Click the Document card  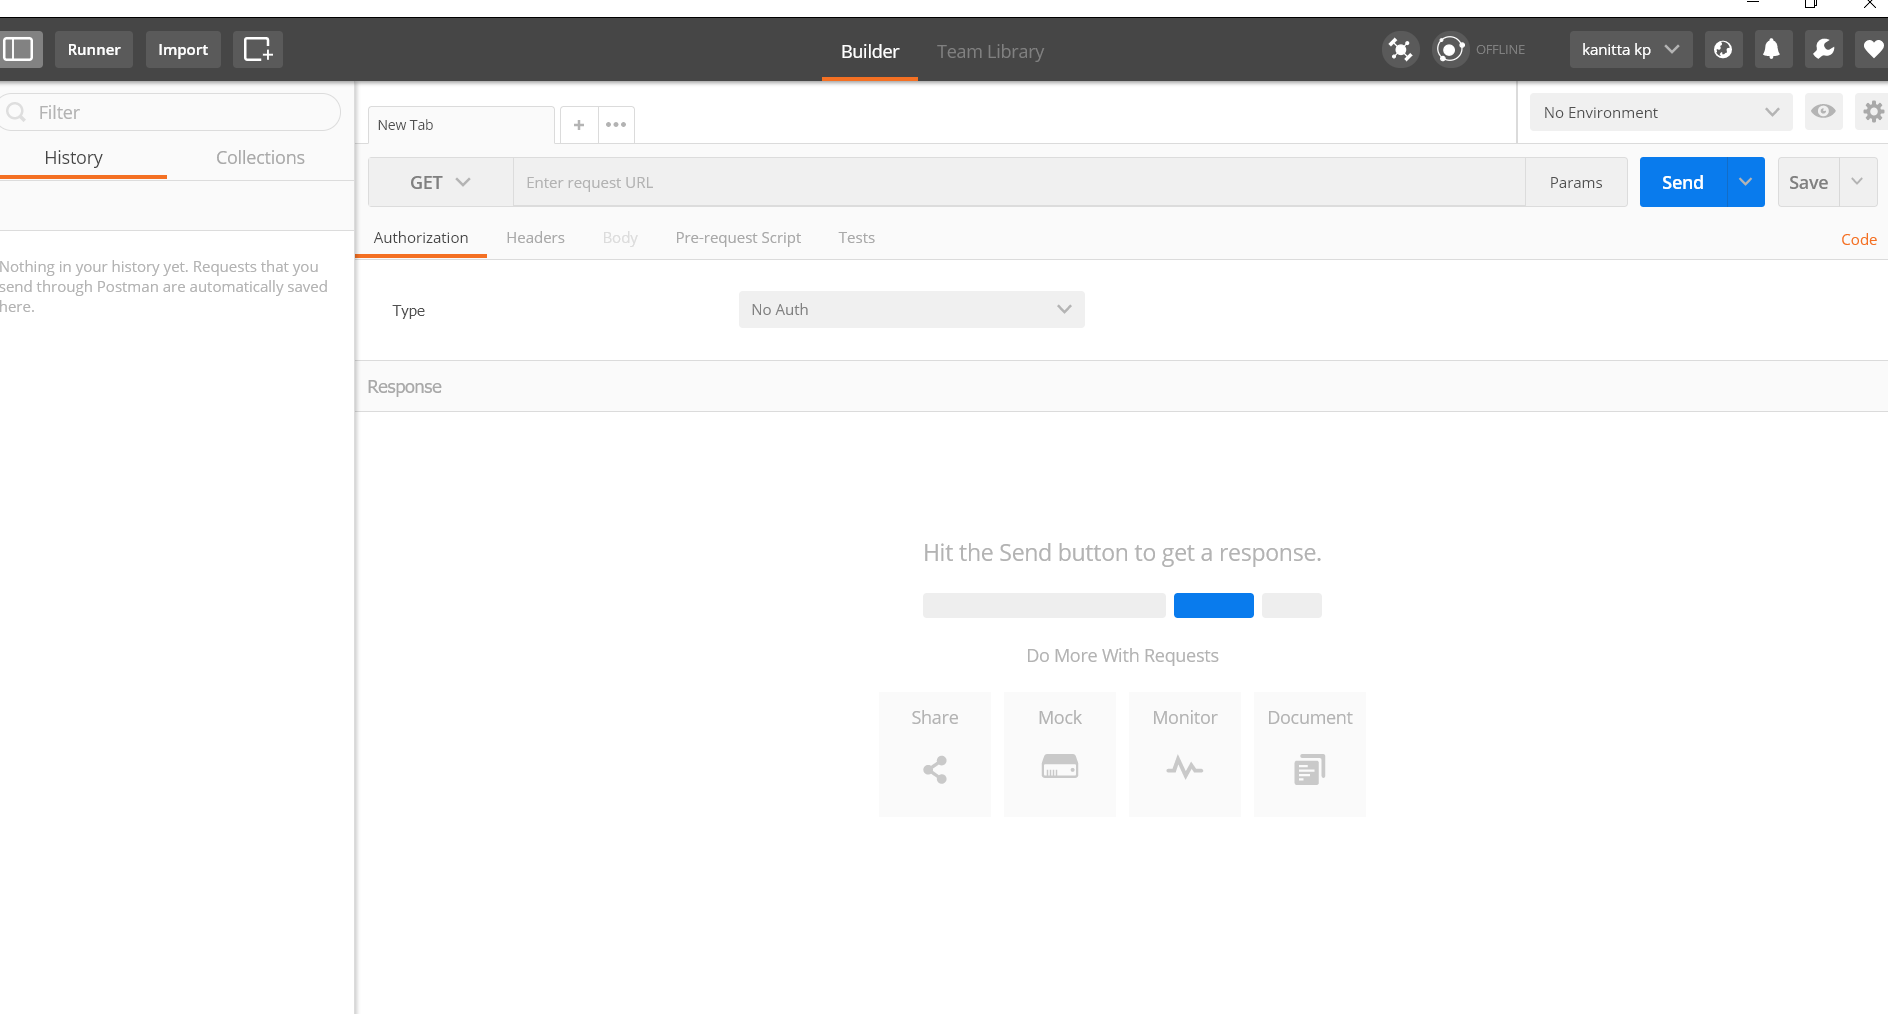point(1310,754)
